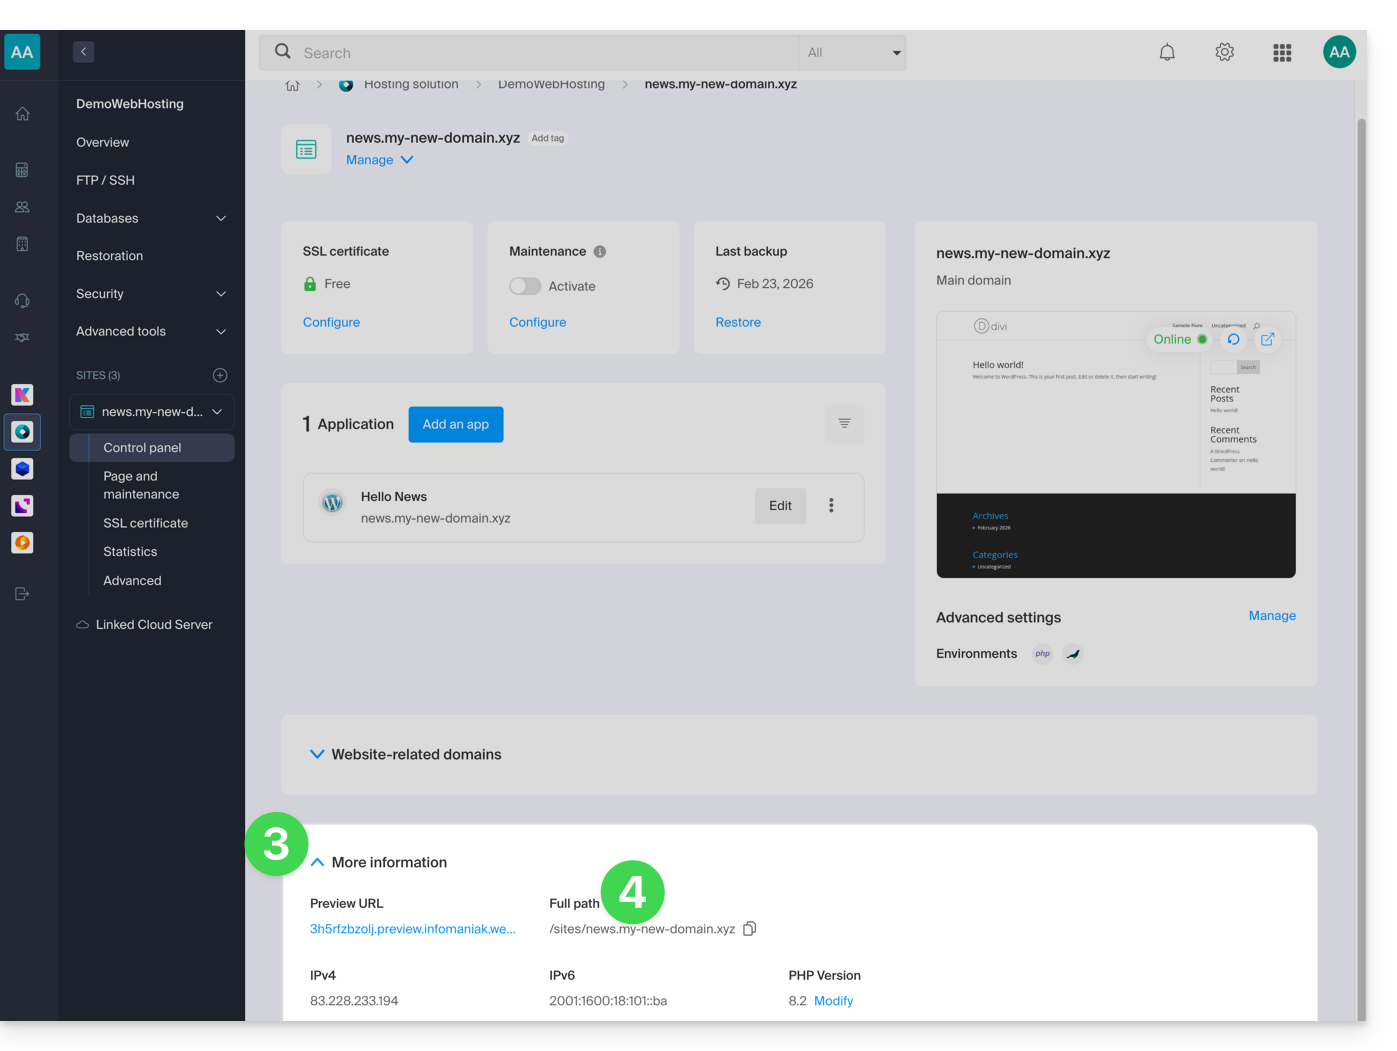The width and height of the screenshot is (1397, 1051).
Task: Select FTP / SSH in sidebar
Action: [105, 180]
